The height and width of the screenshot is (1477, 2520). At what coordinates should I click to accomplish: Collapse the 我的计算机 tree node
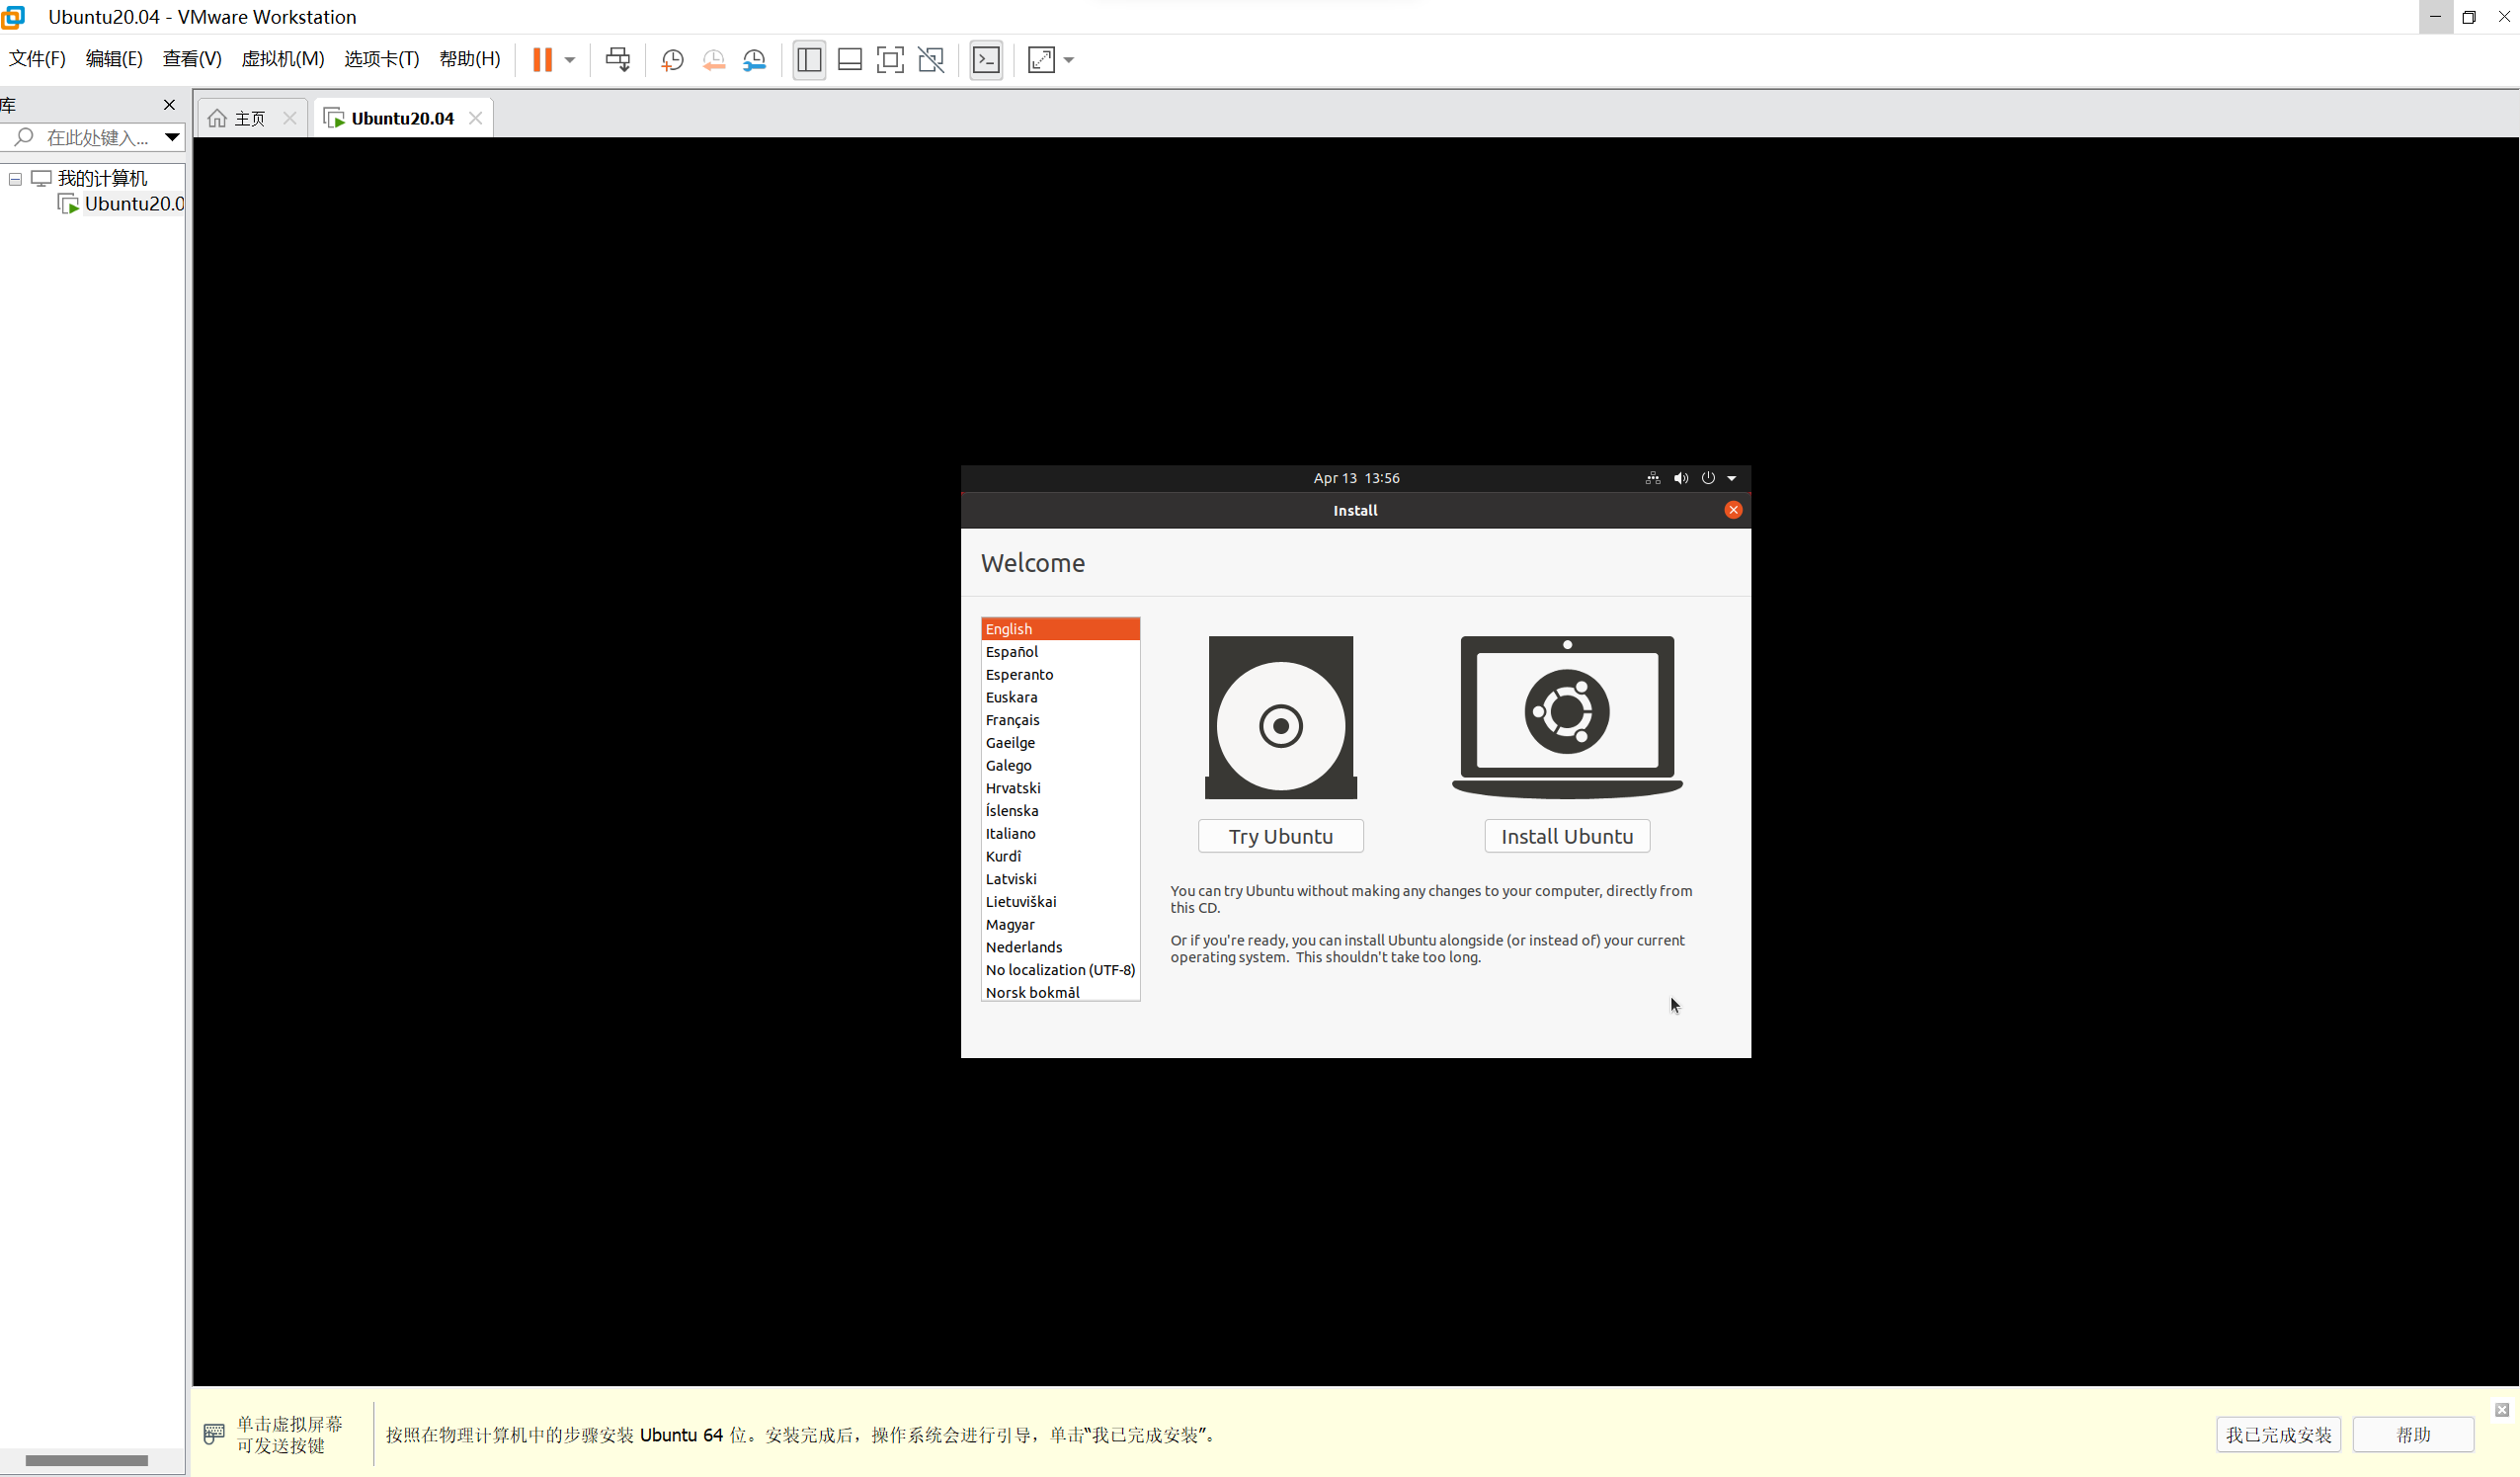click(15, 179)
